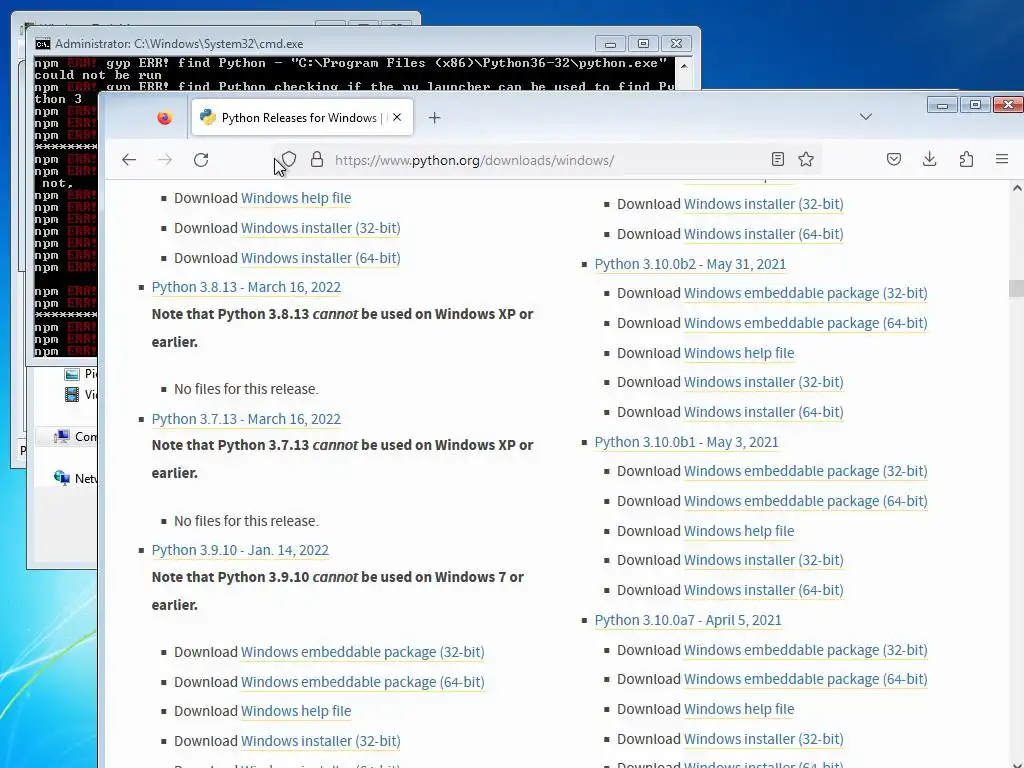This screenshot has height=768, width=1024.
Task: Click the browser page scrollbar thumb
Action: click(x=1016, y=288)
